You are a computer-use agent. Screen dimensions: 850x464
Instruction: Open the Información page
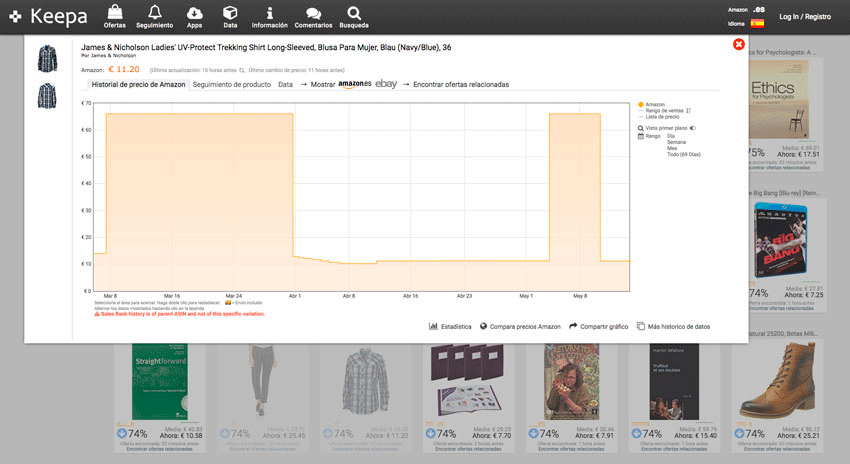[x=269, y=17]
